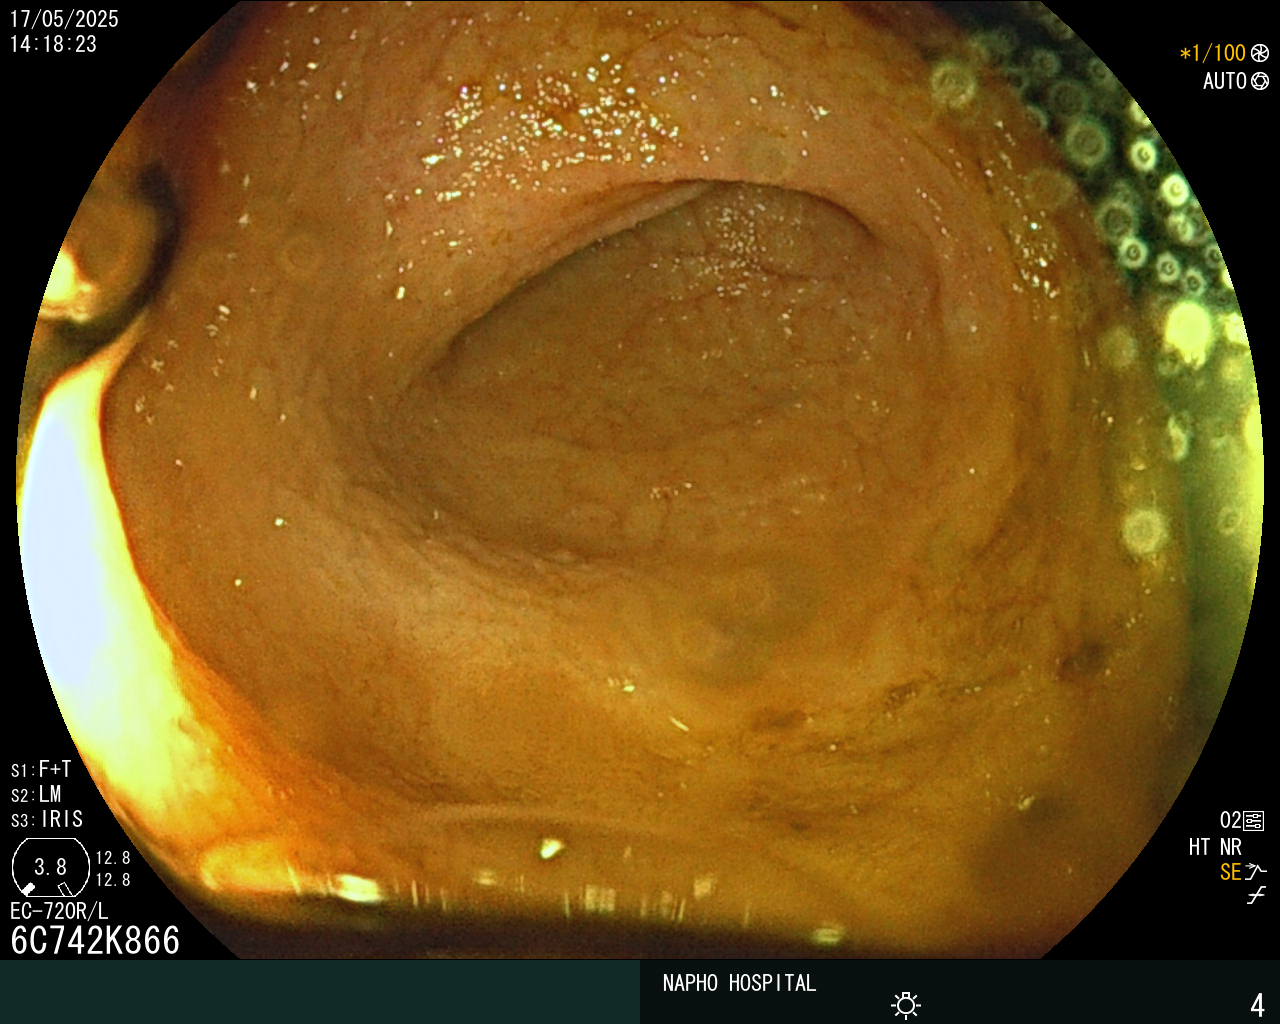Click the yellow SE enhancement label
This screenshot has width=1280, height=1024.
point(1231,872)
